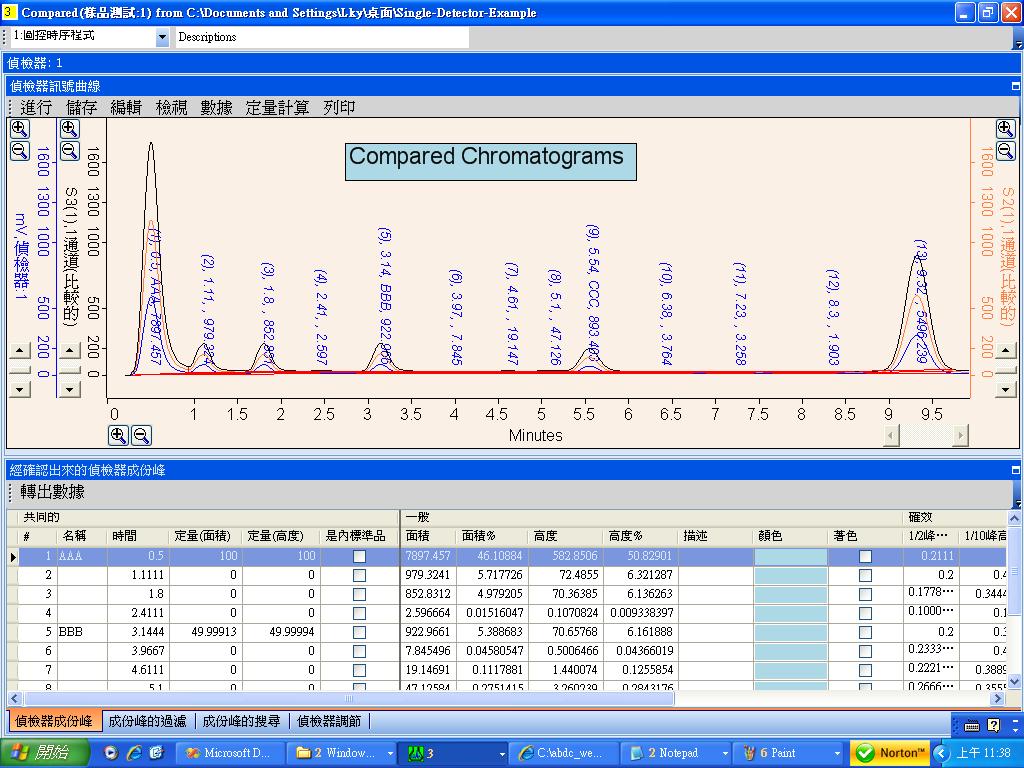
Task: Shift the S3(1) axis down with its arrow
Action: pos(71,390)
